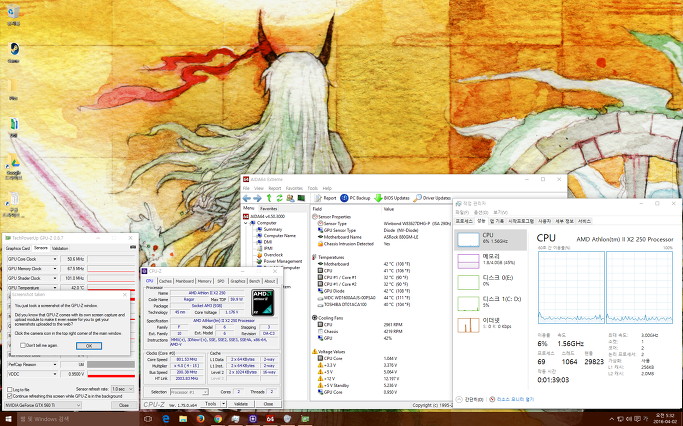The height and width of the screenshot is (426, 683).
Task: Switch to AIDA64 Favorites panel tab
Action: point(268,209)
